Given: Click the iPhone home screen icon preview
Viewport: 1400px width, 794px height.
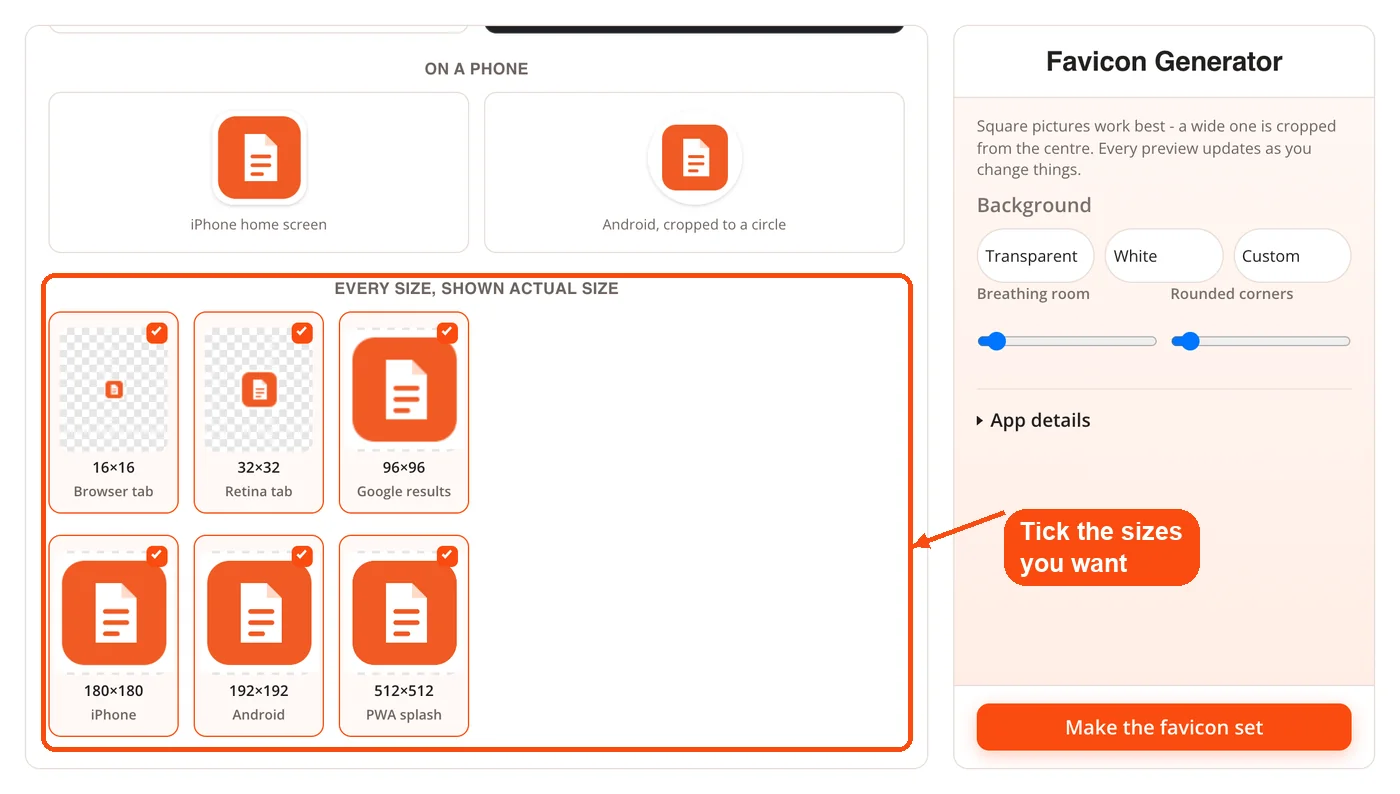Looking at the screenshot, I should click(x=259, y=158).
